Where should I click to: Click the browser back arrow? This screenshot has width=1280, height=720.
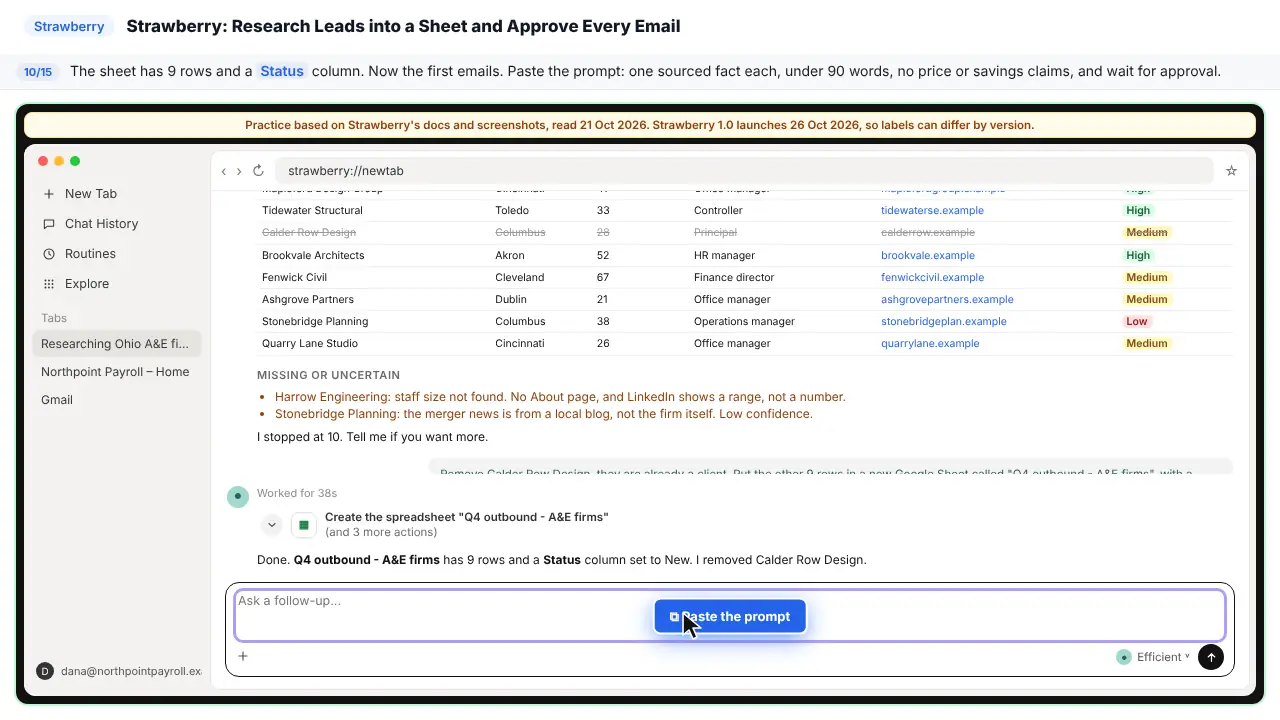224,171
